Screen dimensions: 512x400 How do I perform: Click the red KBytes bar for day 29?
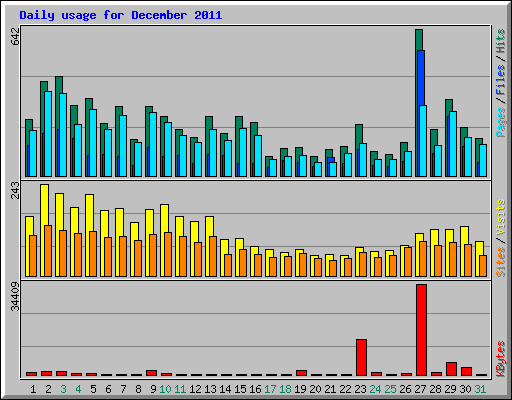tap(451, 369)
